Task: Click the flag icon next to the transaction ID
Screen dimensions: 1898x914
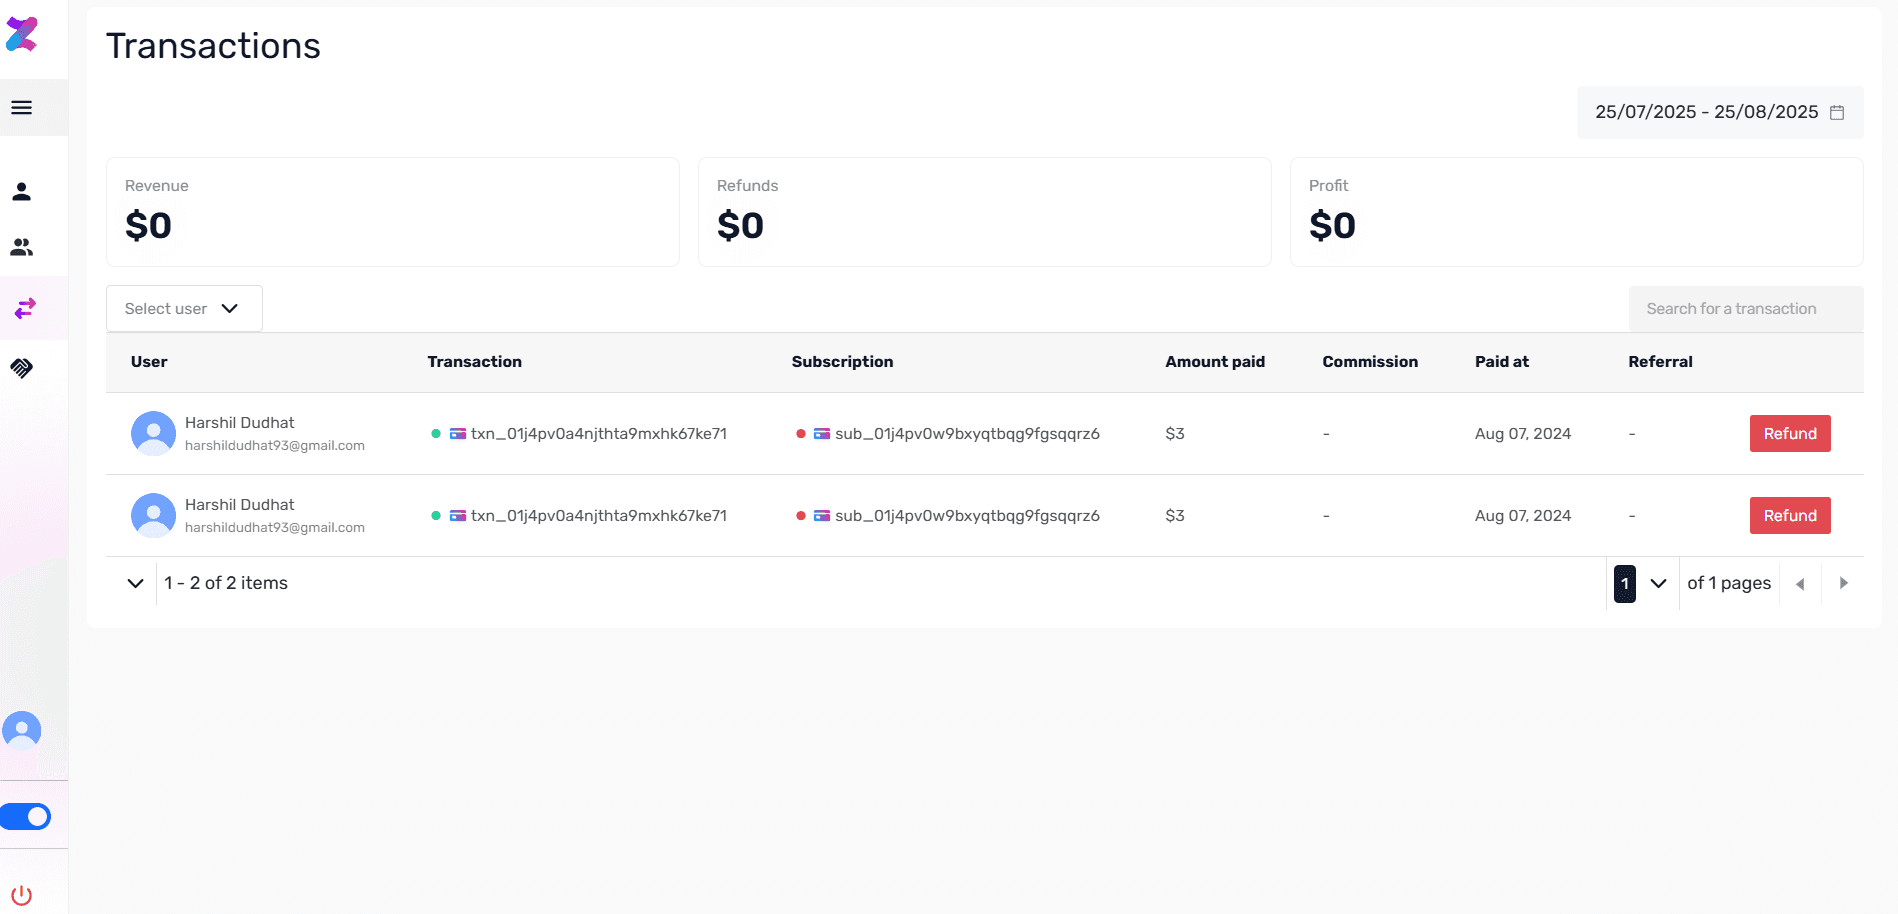Action: [457, 433]
